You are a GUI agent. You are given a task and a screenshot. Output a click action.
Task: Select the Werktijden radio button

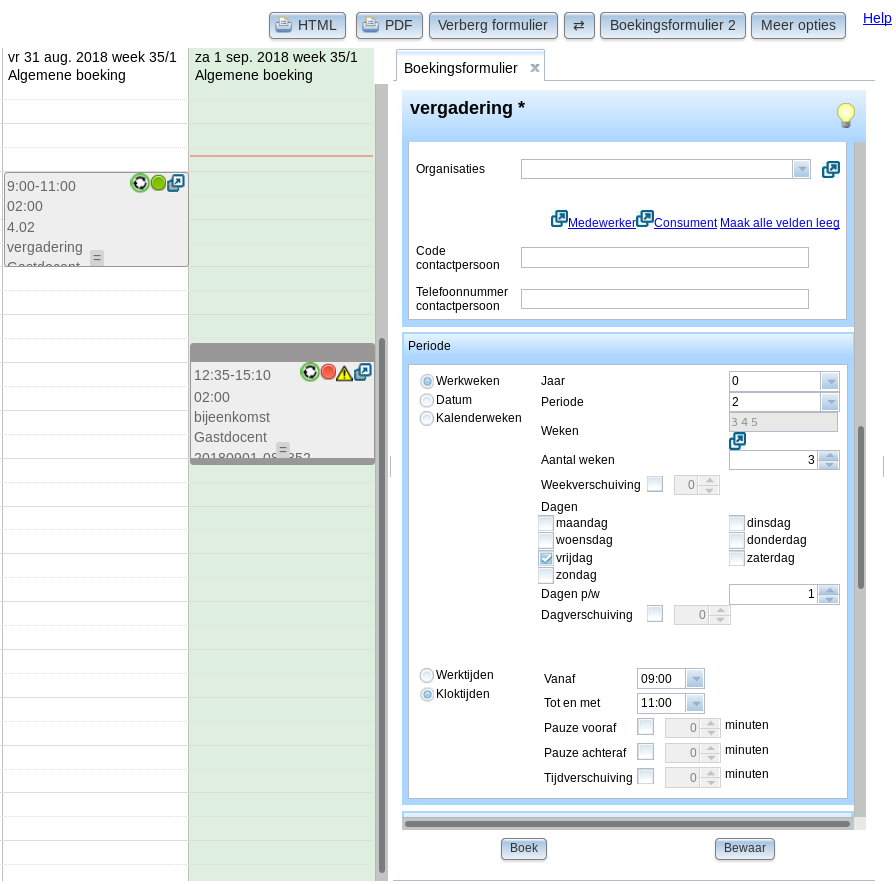point(427,675)
